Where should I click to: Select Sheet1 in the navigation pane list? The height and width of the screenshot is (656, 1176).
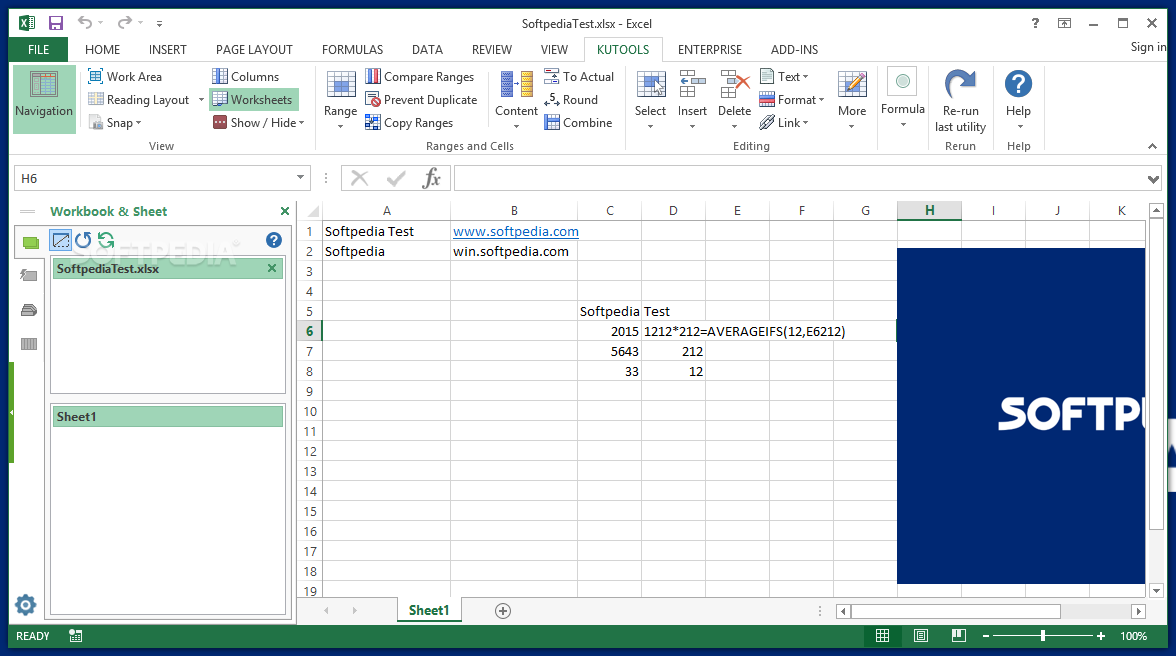[x=168, y=417]
